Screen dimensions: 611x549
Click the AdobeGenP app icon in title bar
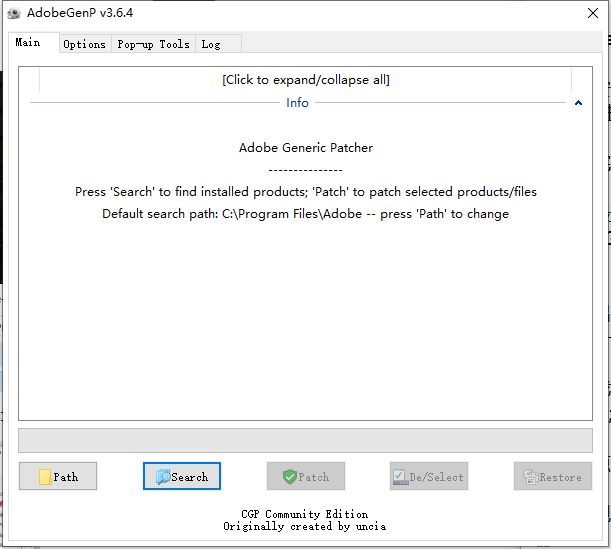pos(13,13)
